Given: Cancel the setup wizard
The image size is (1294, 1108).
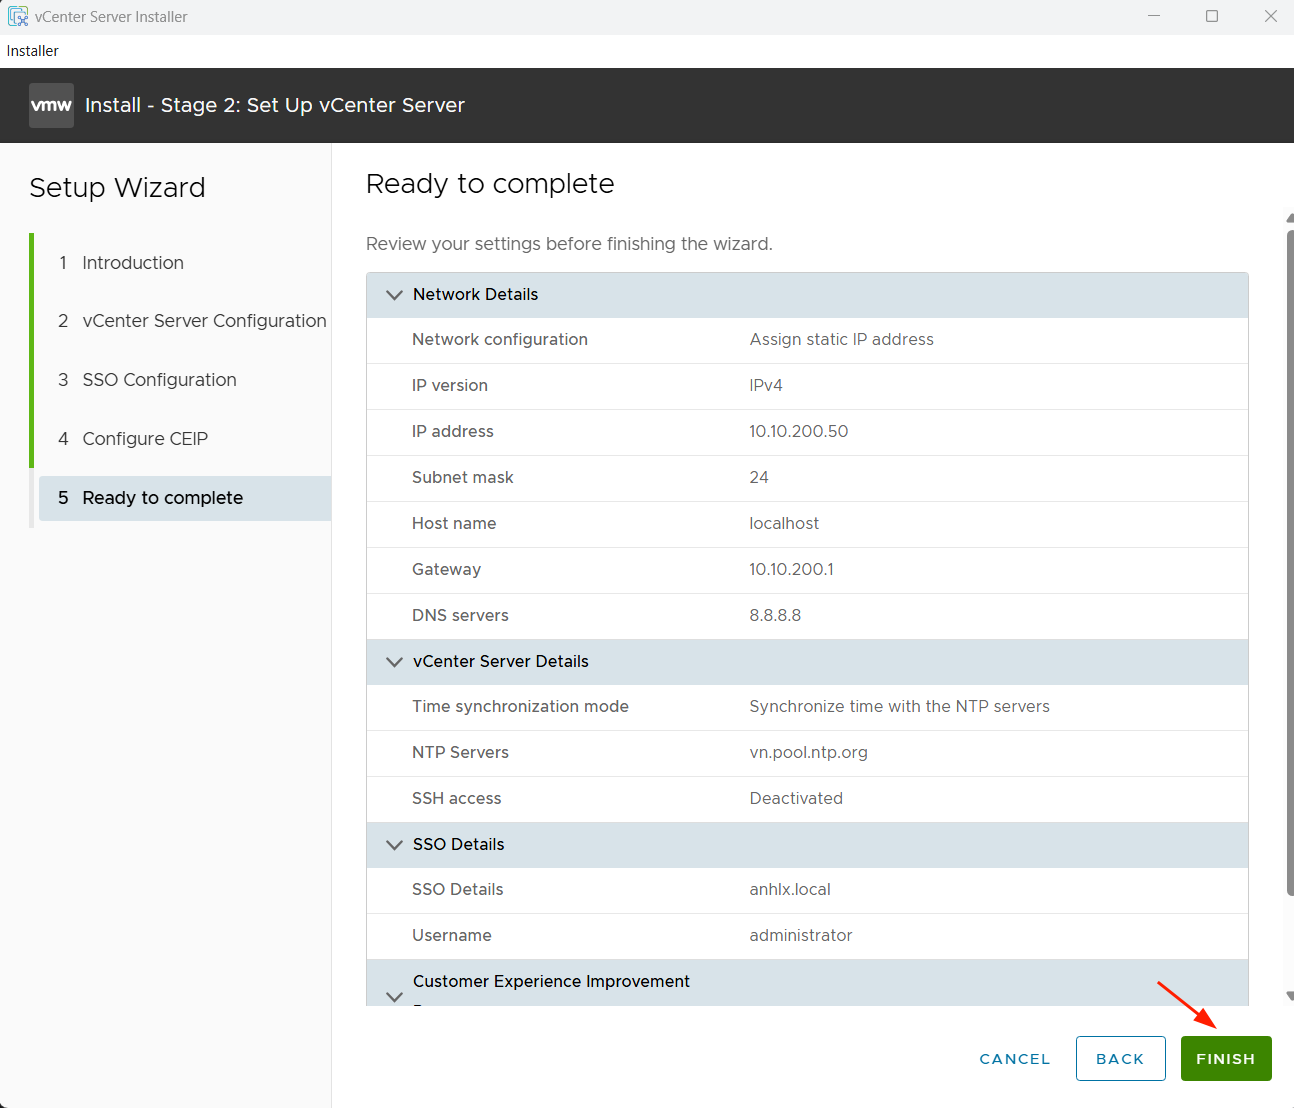Looking at the screenshot, I should 1015,1059.
